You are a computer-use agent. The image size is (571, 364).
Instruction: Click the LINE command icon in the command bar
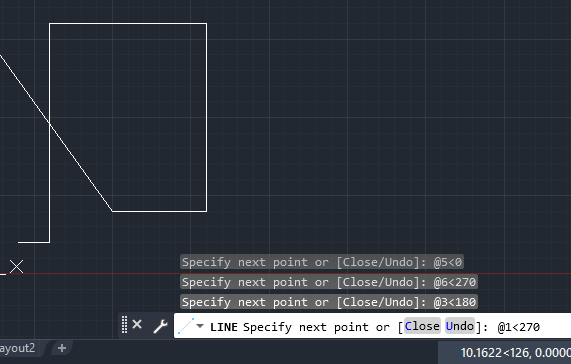tap(186, 326)
